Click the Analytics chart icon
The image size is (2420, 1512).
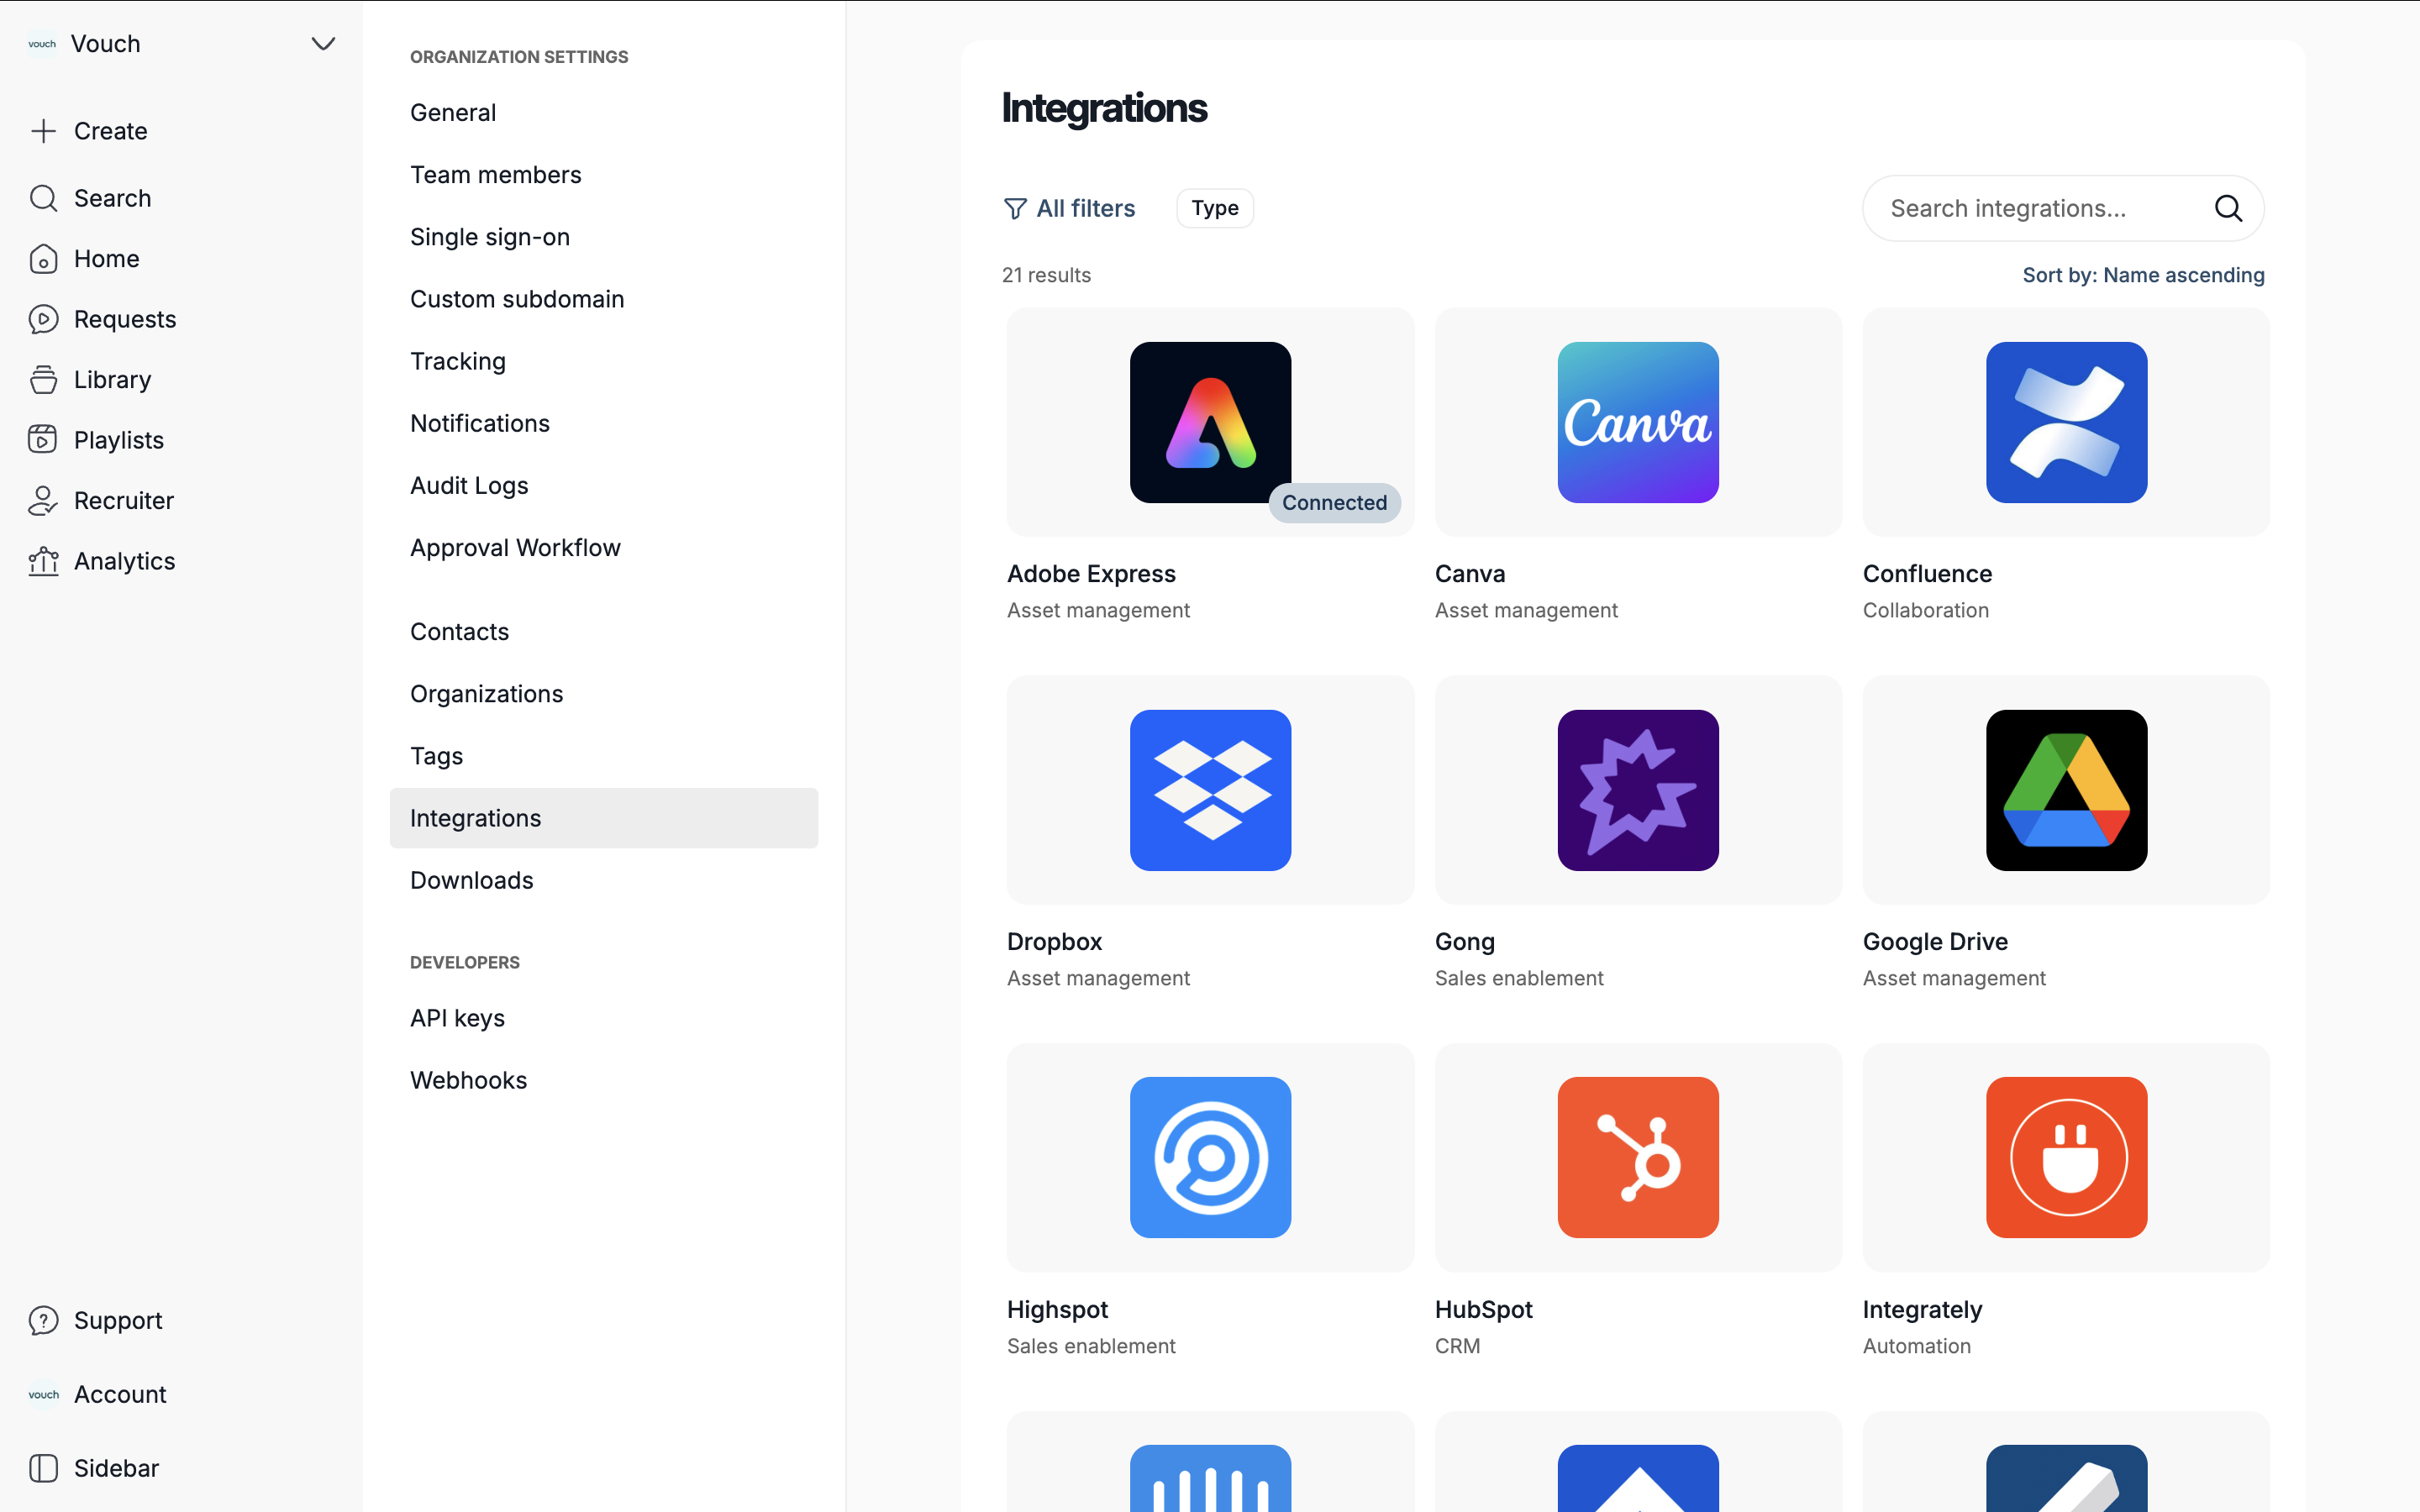[x=43, y=561]
